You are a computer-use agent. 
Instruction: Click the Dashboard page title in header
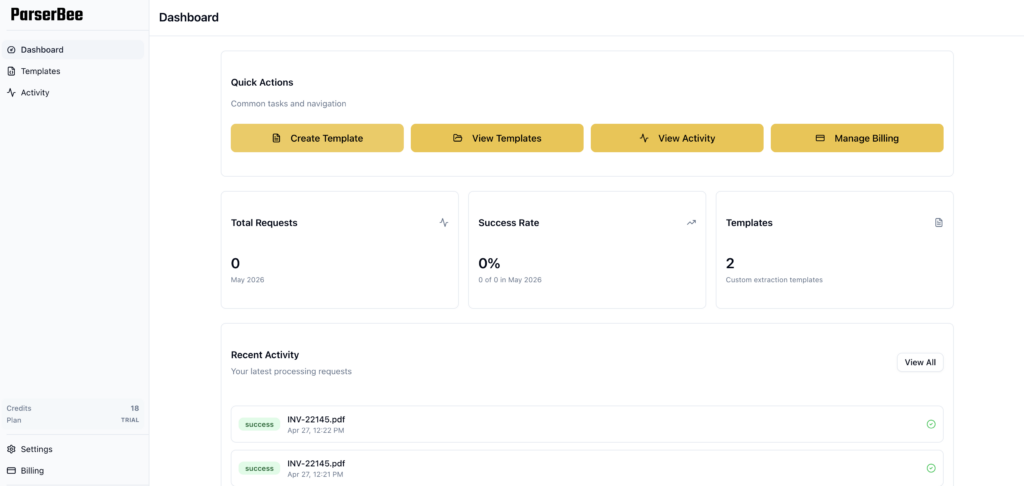click(189, 18)
